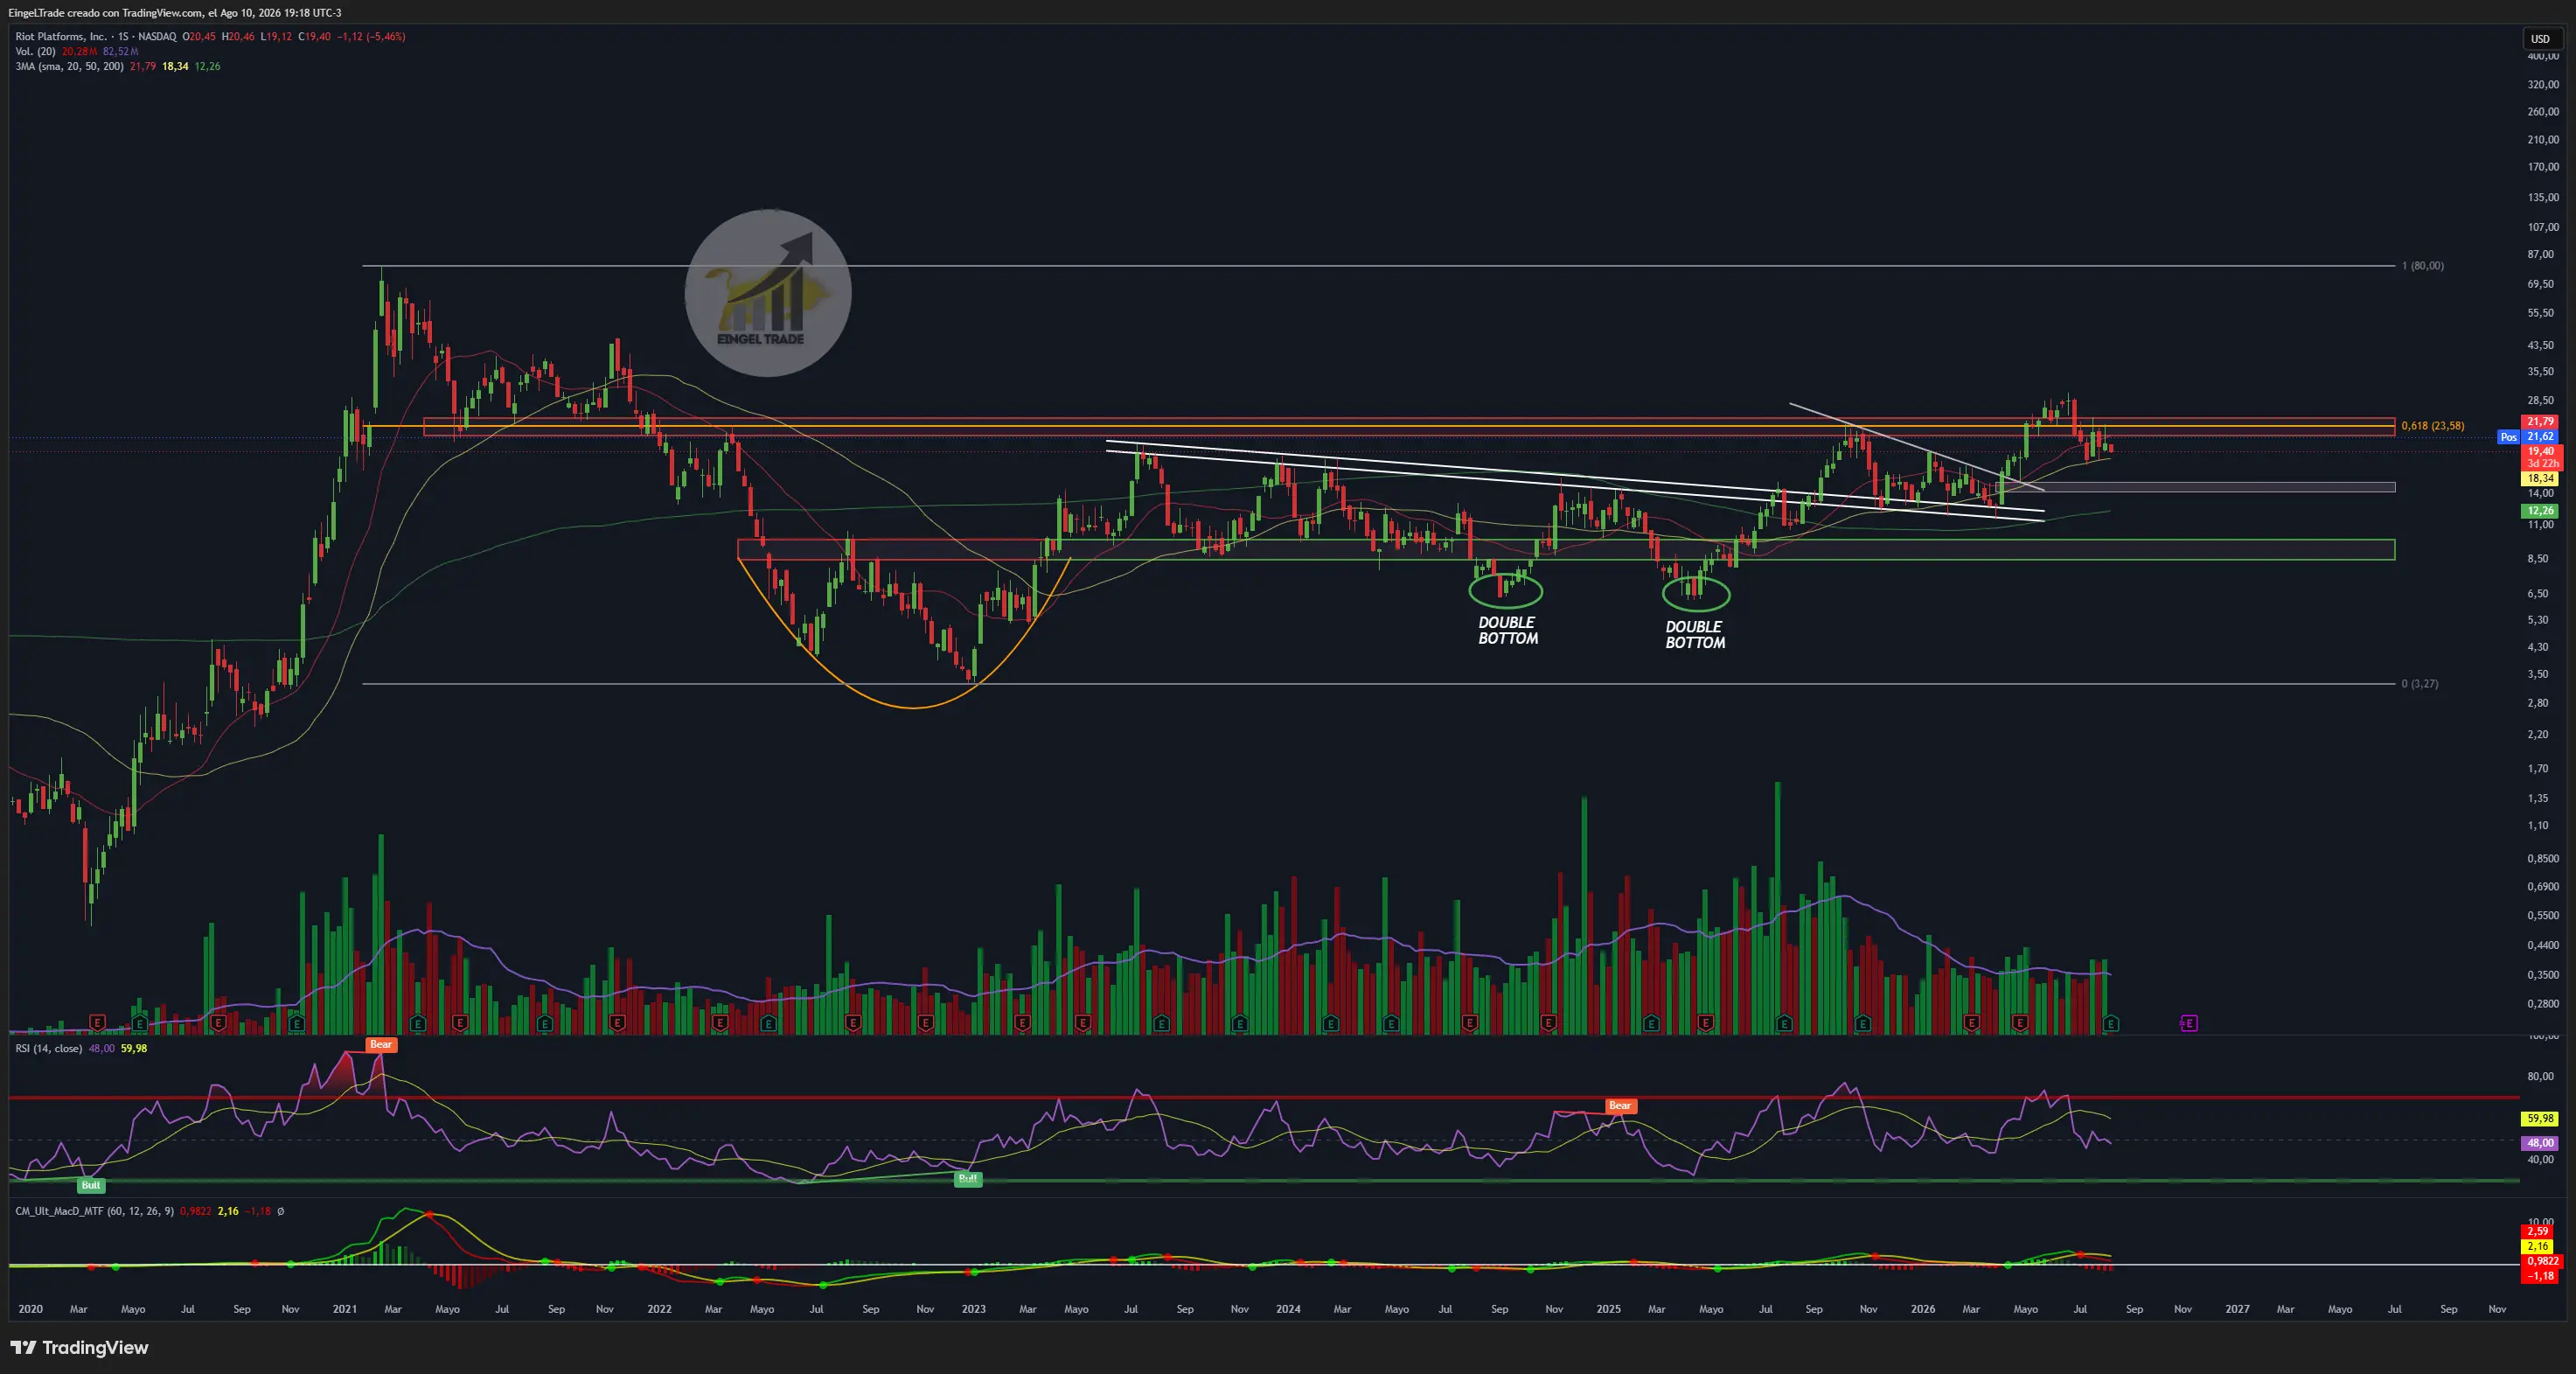
Task: Click the rightmost green earnings marker
Action: click(x=2111, y=1023)
